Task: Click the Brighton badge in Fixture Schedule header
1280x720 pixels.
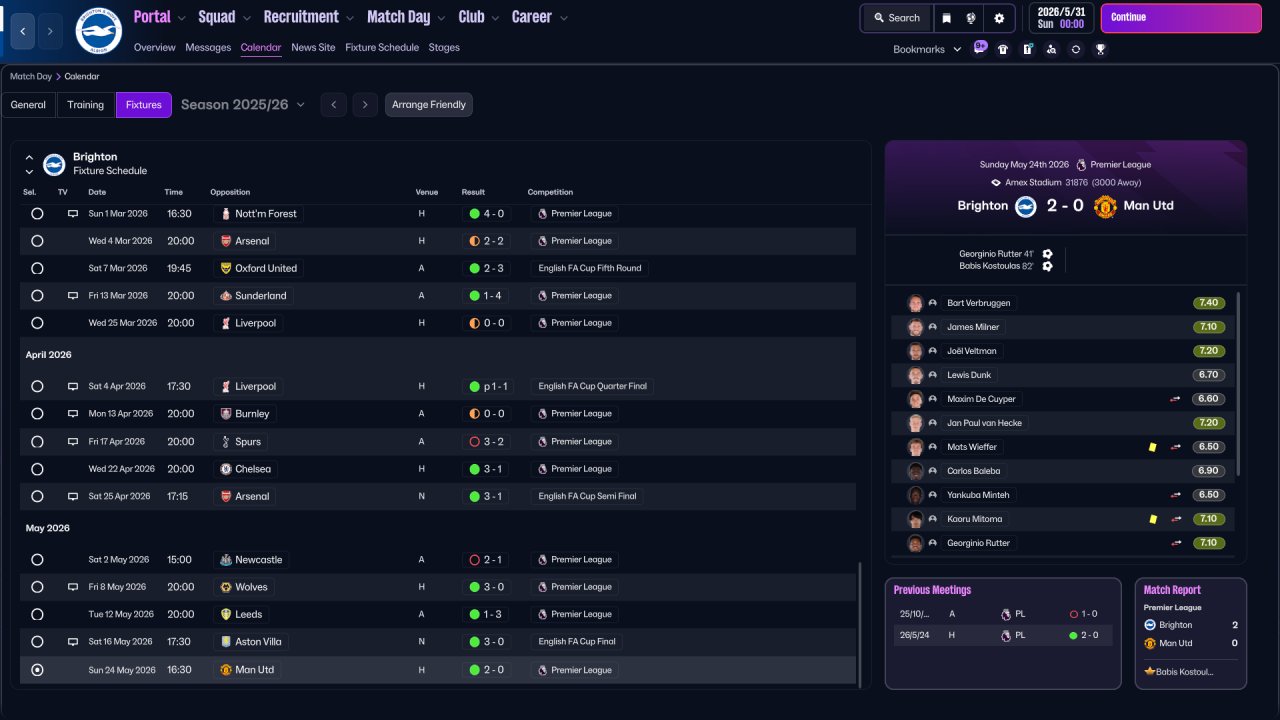Action: (54, 164)
